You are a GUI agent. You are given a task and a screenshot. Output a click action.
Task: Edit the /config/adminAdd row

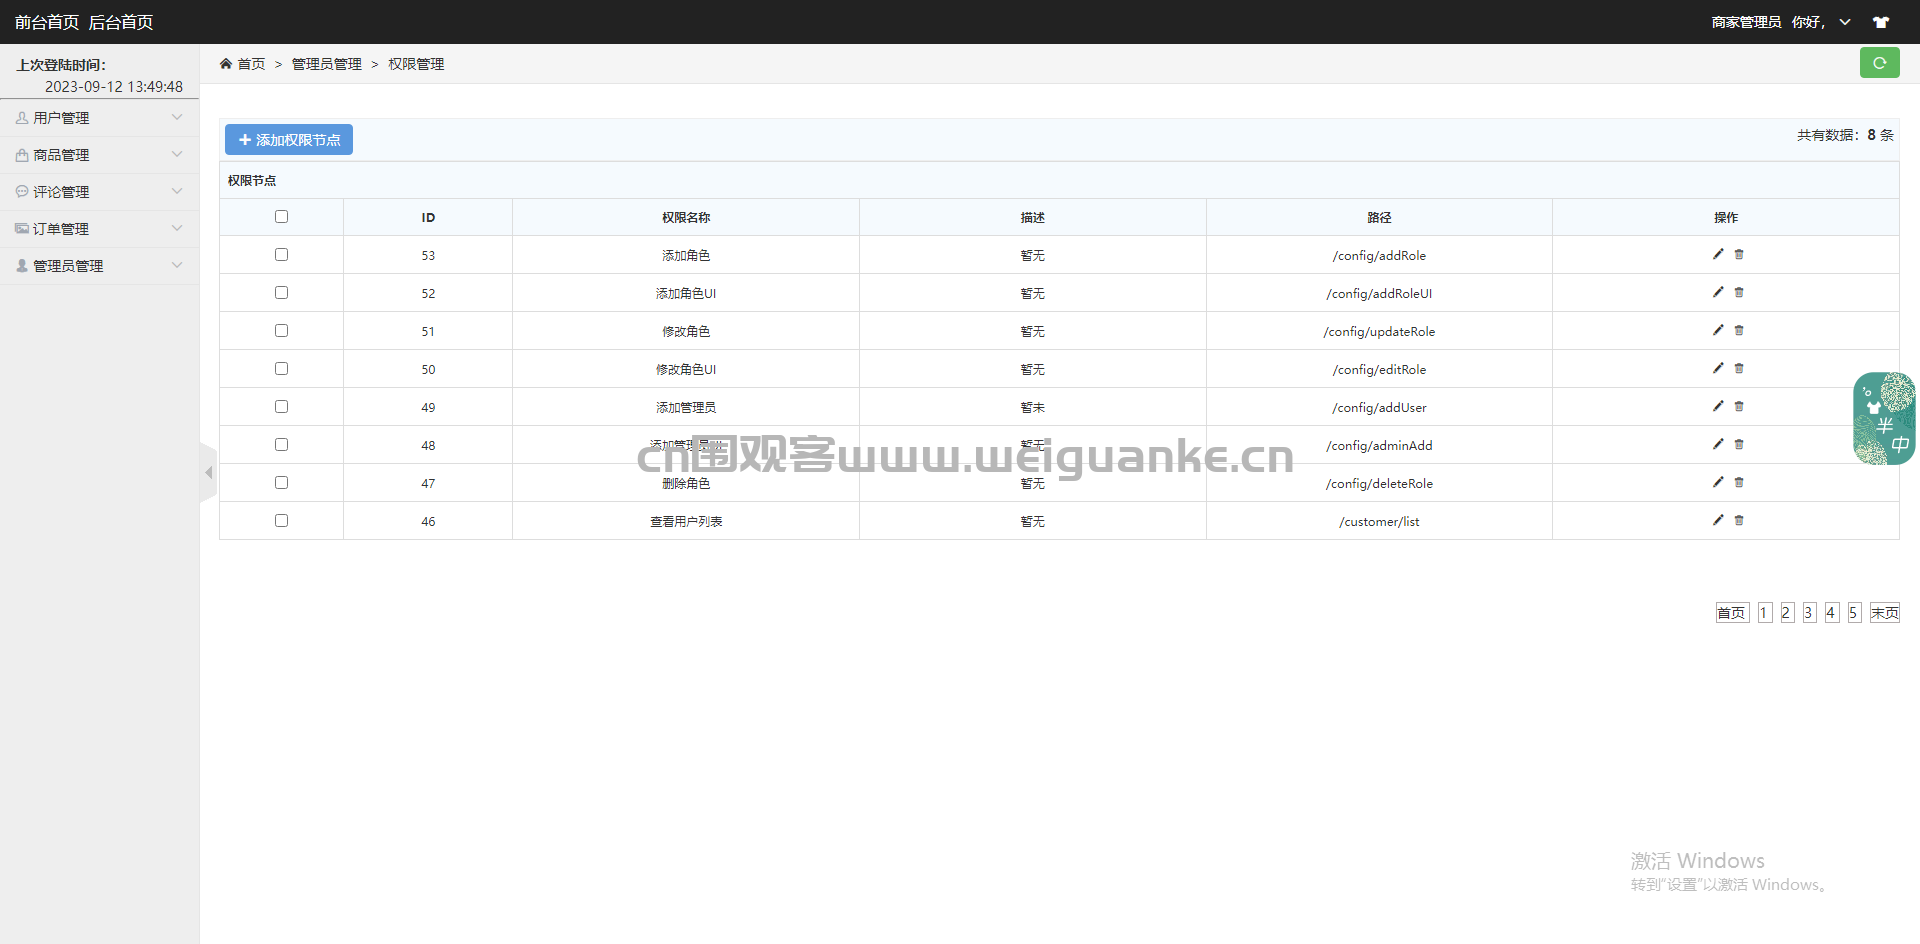tap(1718, 444)
